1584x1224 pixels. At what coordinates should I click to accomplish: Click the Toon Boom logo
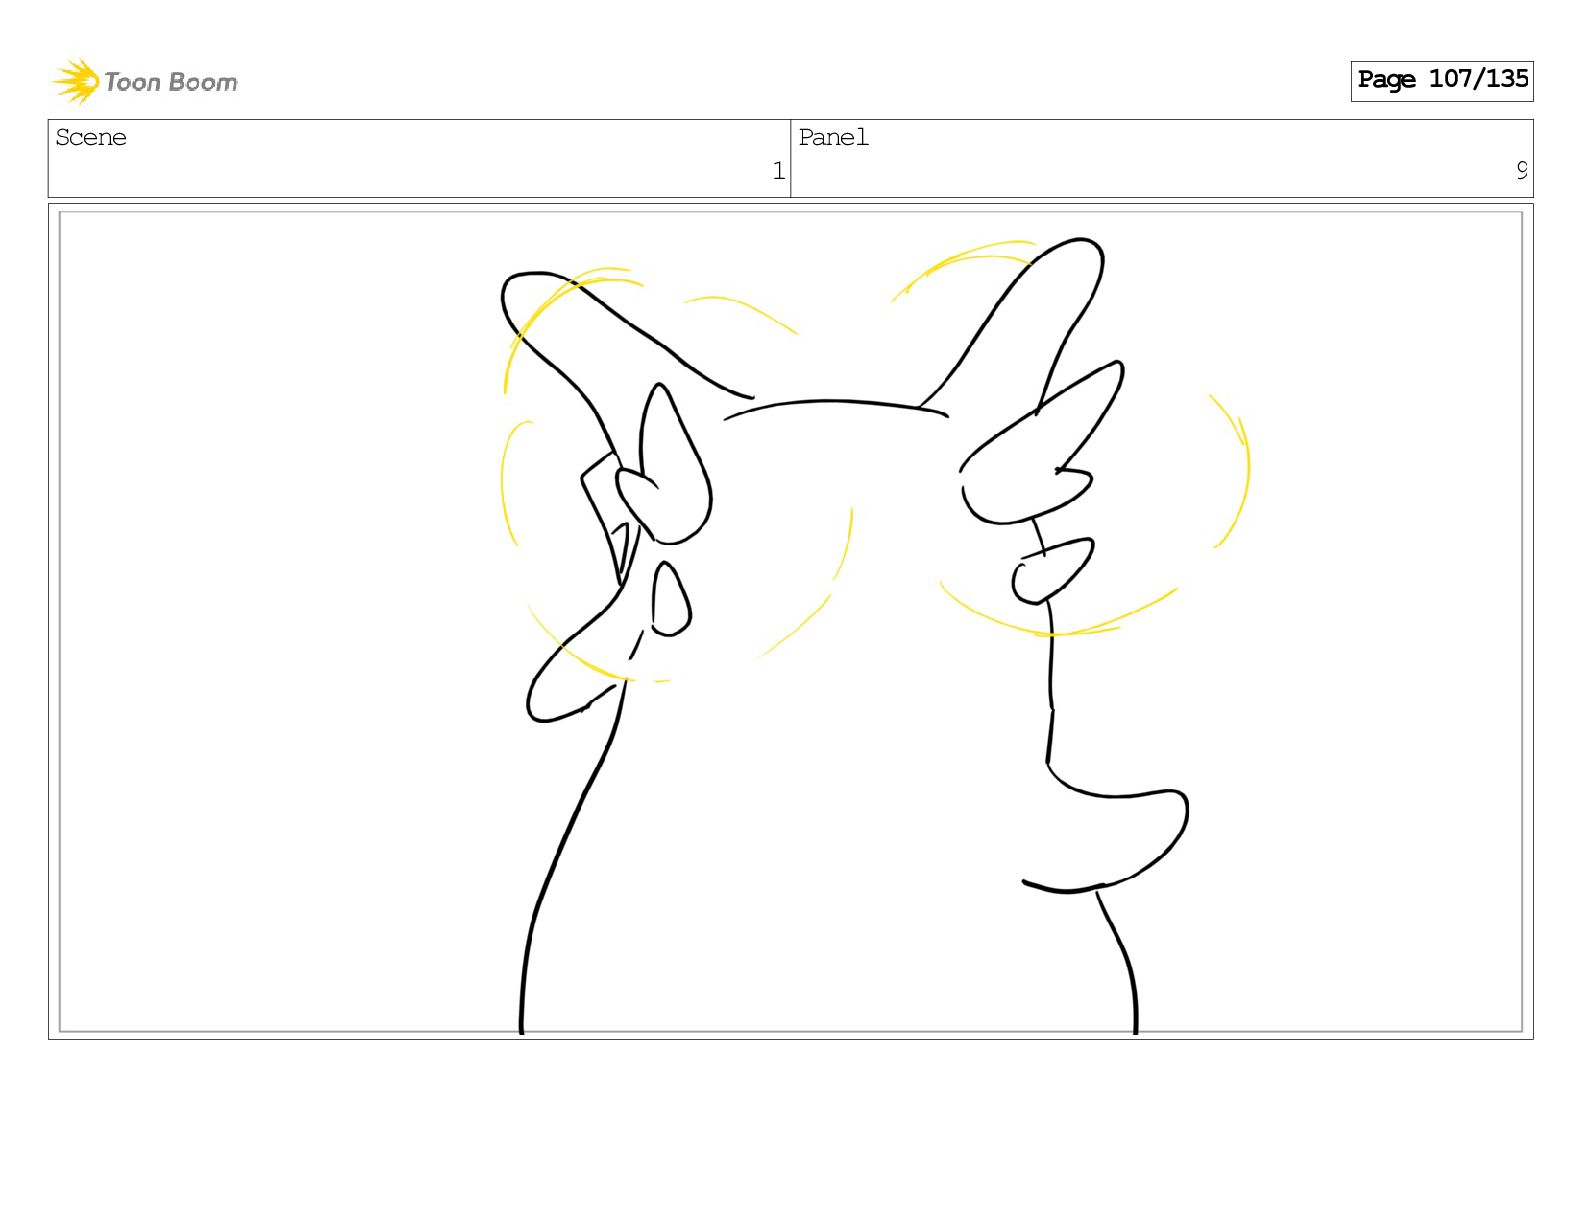pyautogui.click(x=145, y=81)
